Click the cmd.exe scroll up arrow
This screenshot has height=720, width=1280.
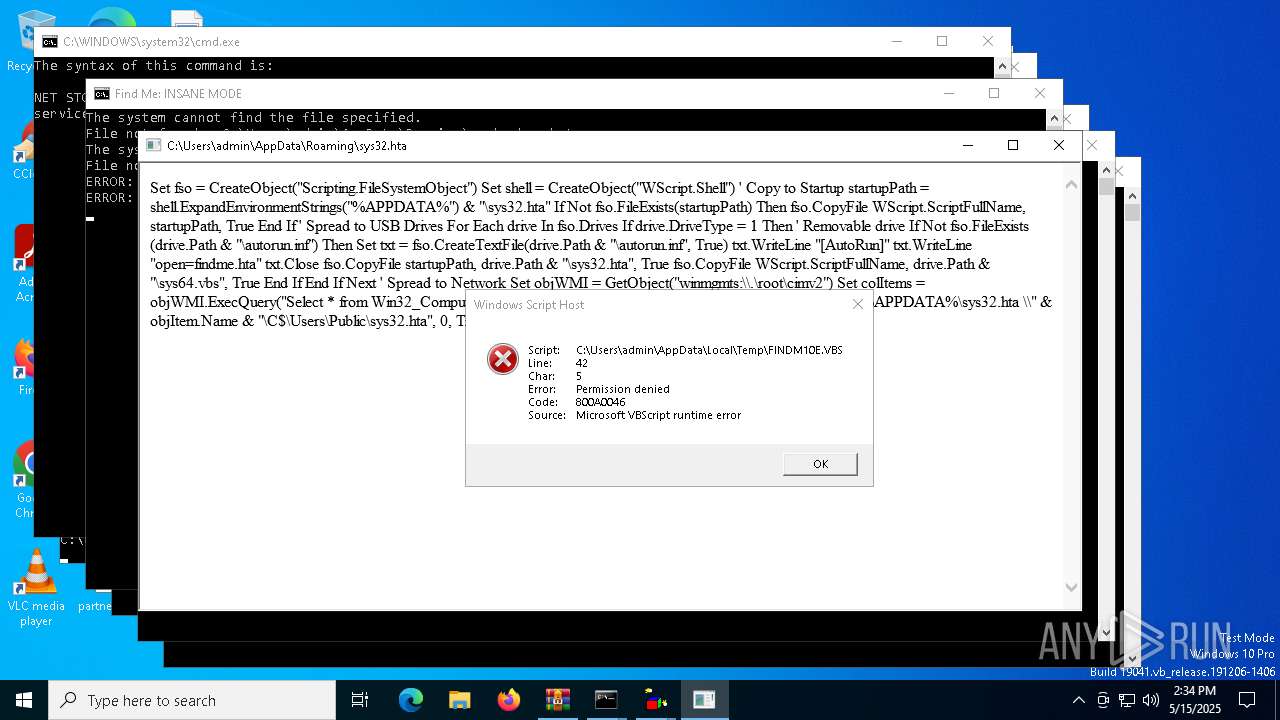click(x=1002, y=67)
